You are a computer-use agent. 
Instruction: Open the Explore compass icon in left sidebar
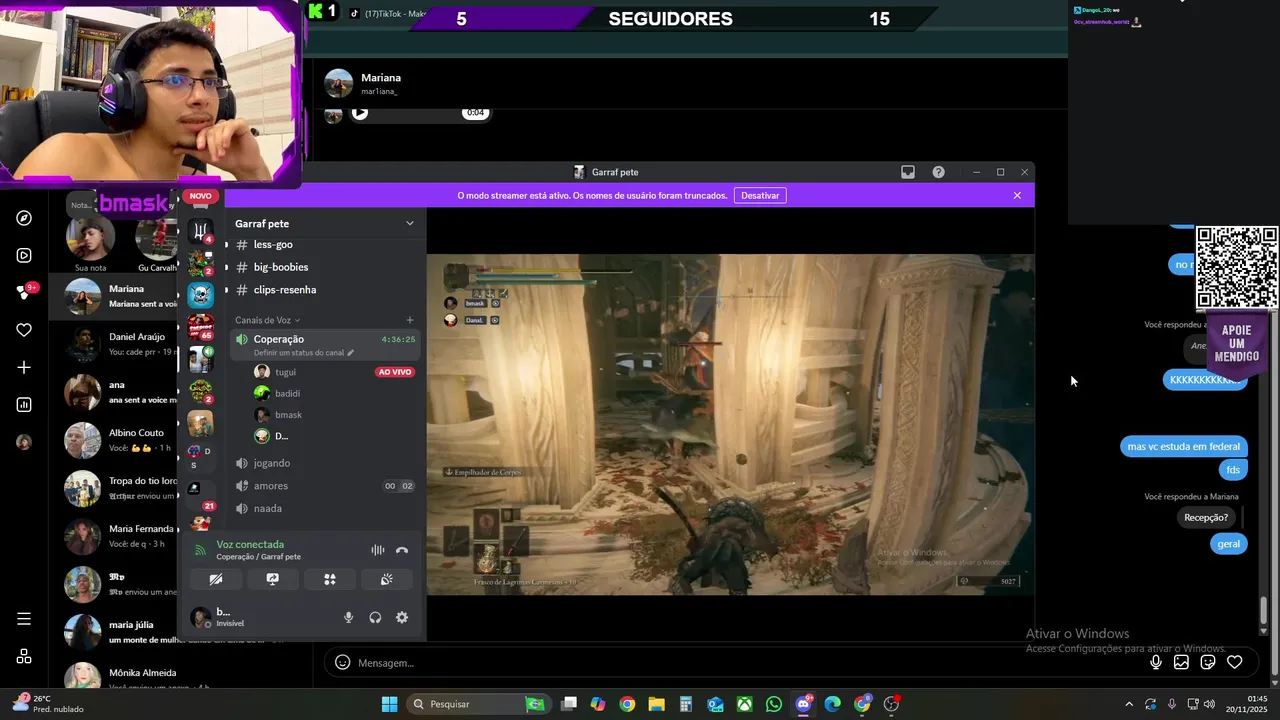(x=24, y=218)
